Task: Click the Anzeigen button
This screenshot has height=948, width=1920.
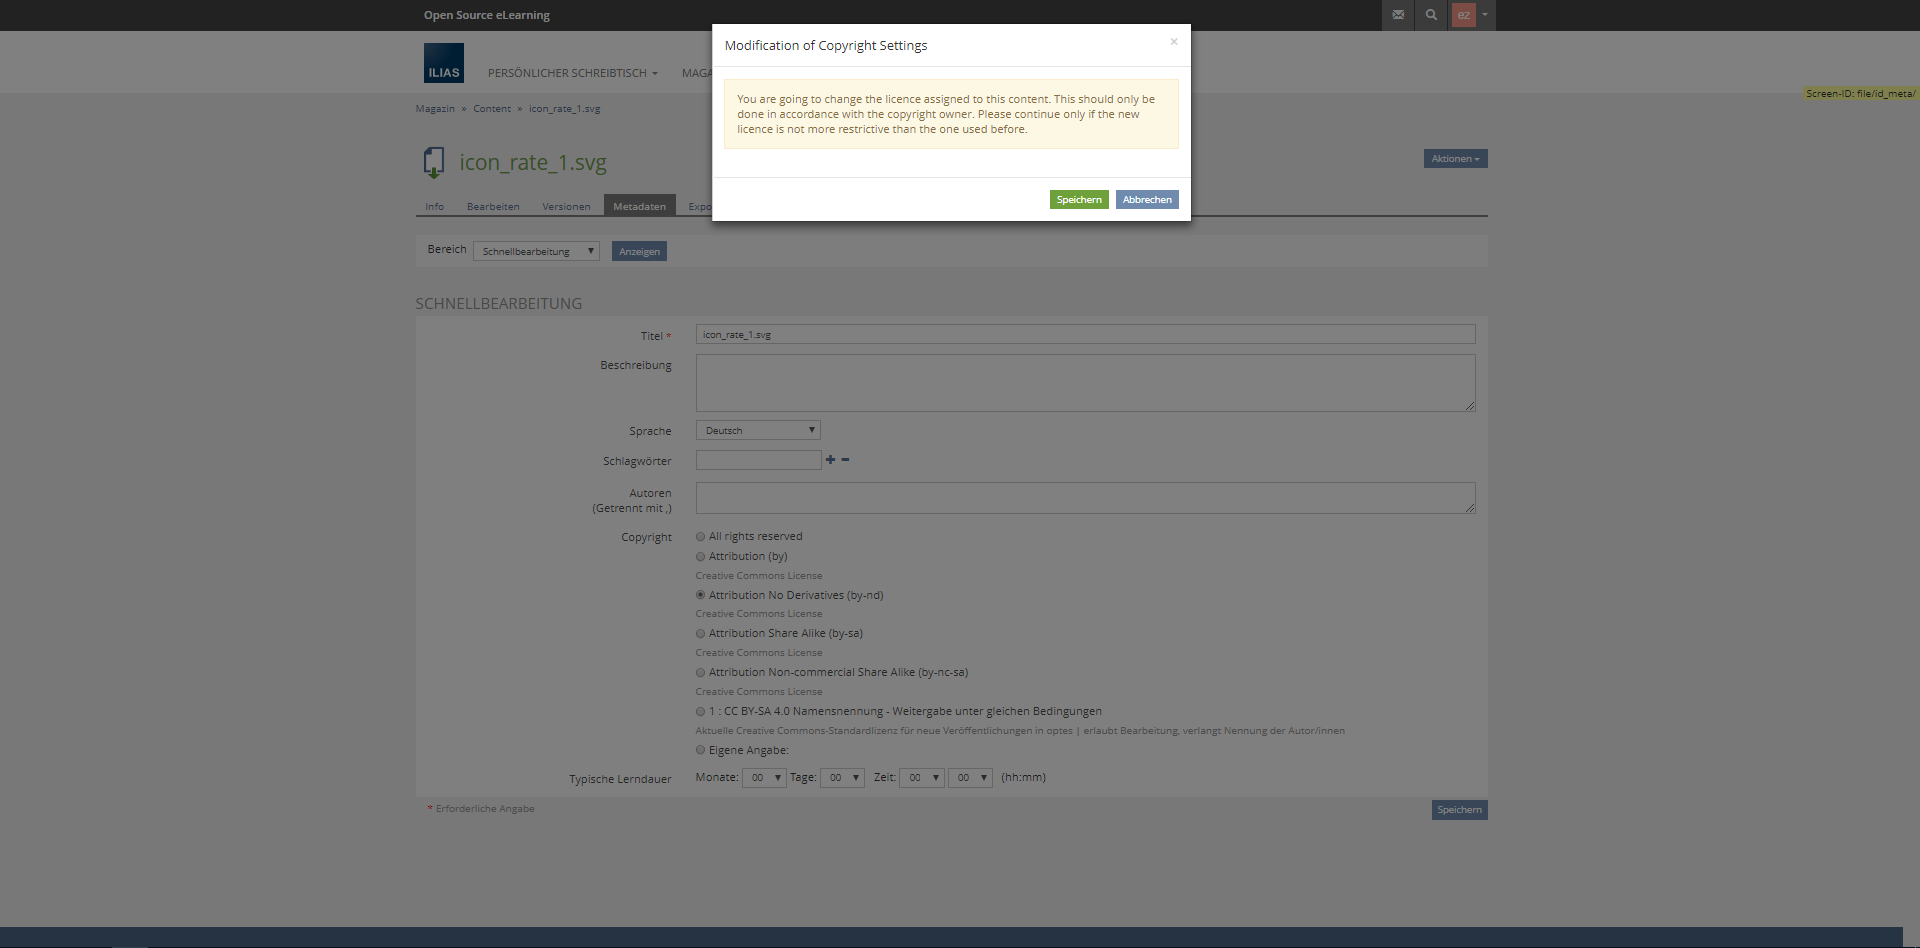Action: (x=639, y=251)
